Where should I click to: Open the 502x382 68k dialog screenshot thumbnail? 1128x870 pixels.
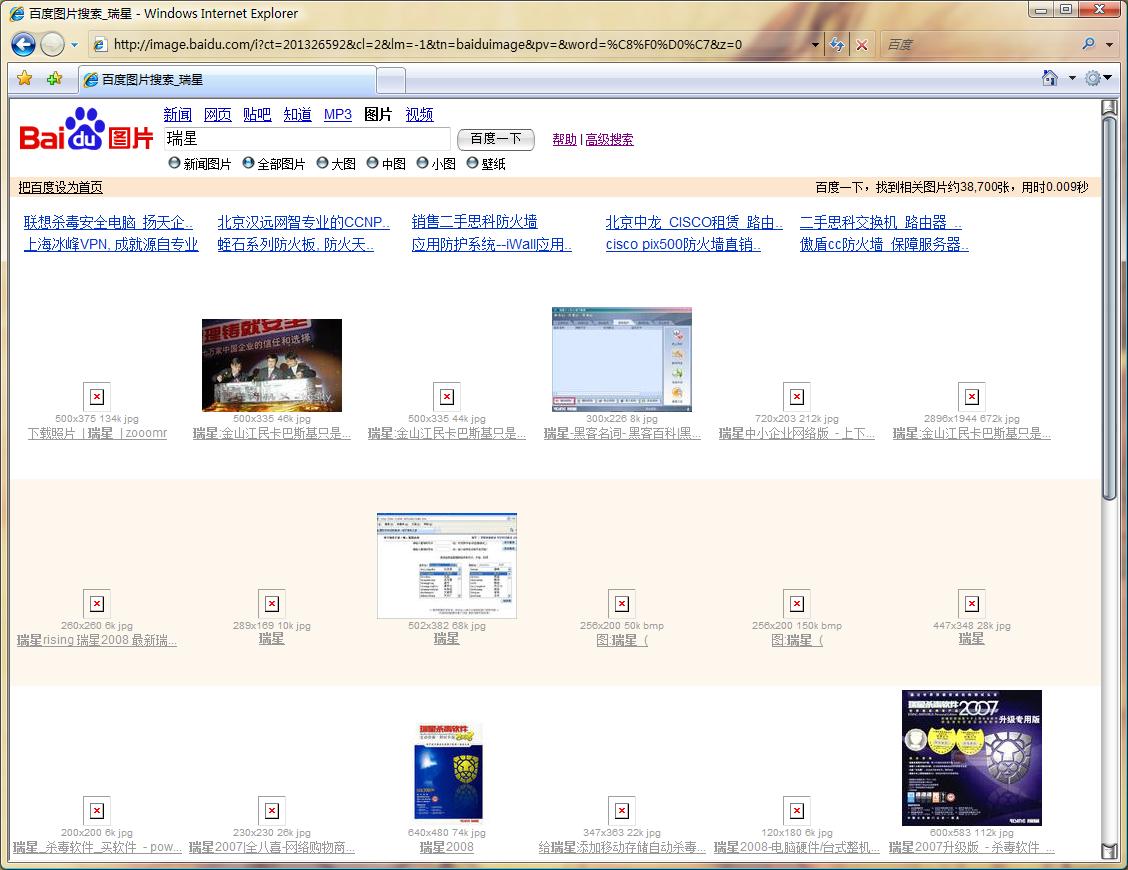pyautogui.click(x=447, y=566)
